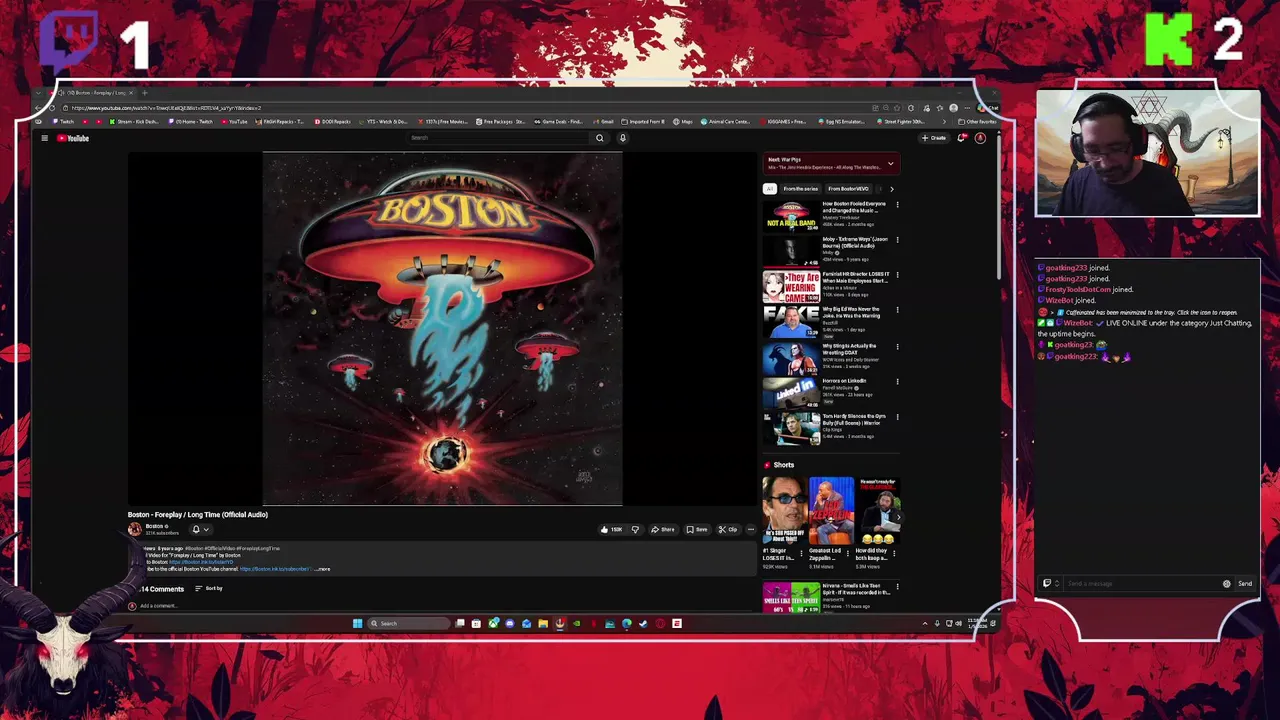Screen dimensions: 1280x720
Task: Open 'Gmail' bookmark in bookmarks bar
Action: (x=605, y=122)
